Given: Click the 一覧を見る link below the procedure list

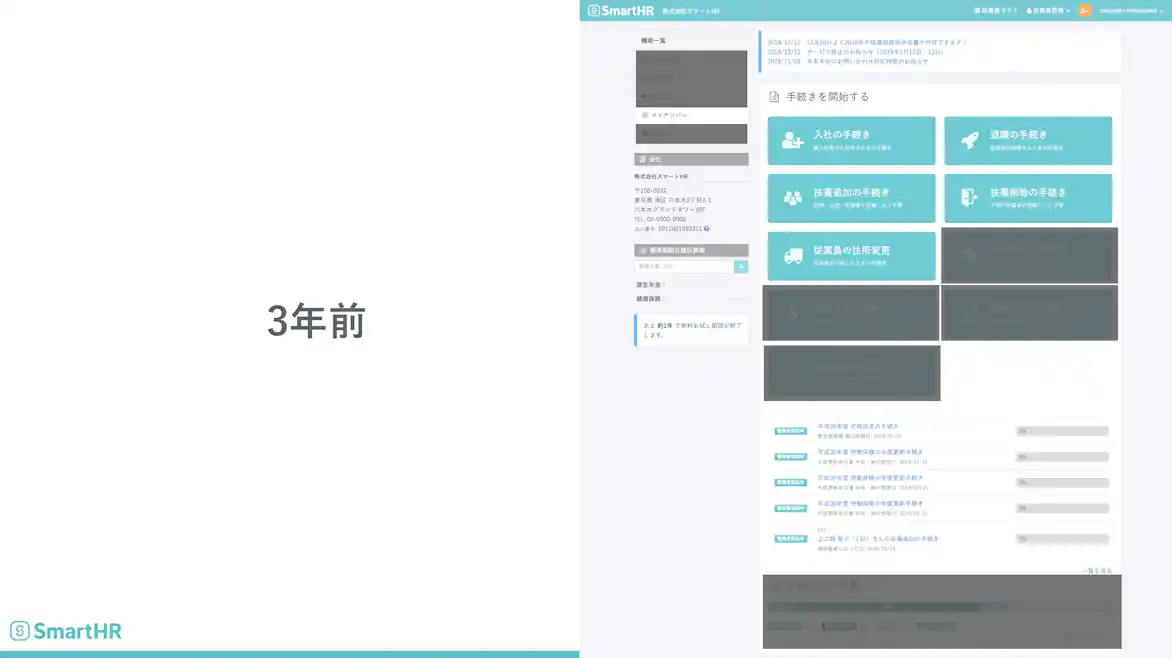Looking at the screenshot, I should (x=1097, y=569).
